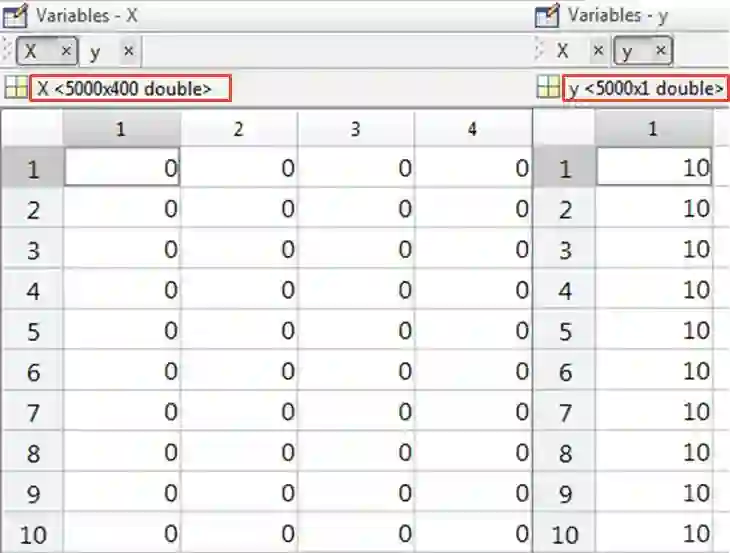The width and height of the screenshot is (730, 553).
Task: Click the Variables - X panel icon
Action: tap(15, 15)
